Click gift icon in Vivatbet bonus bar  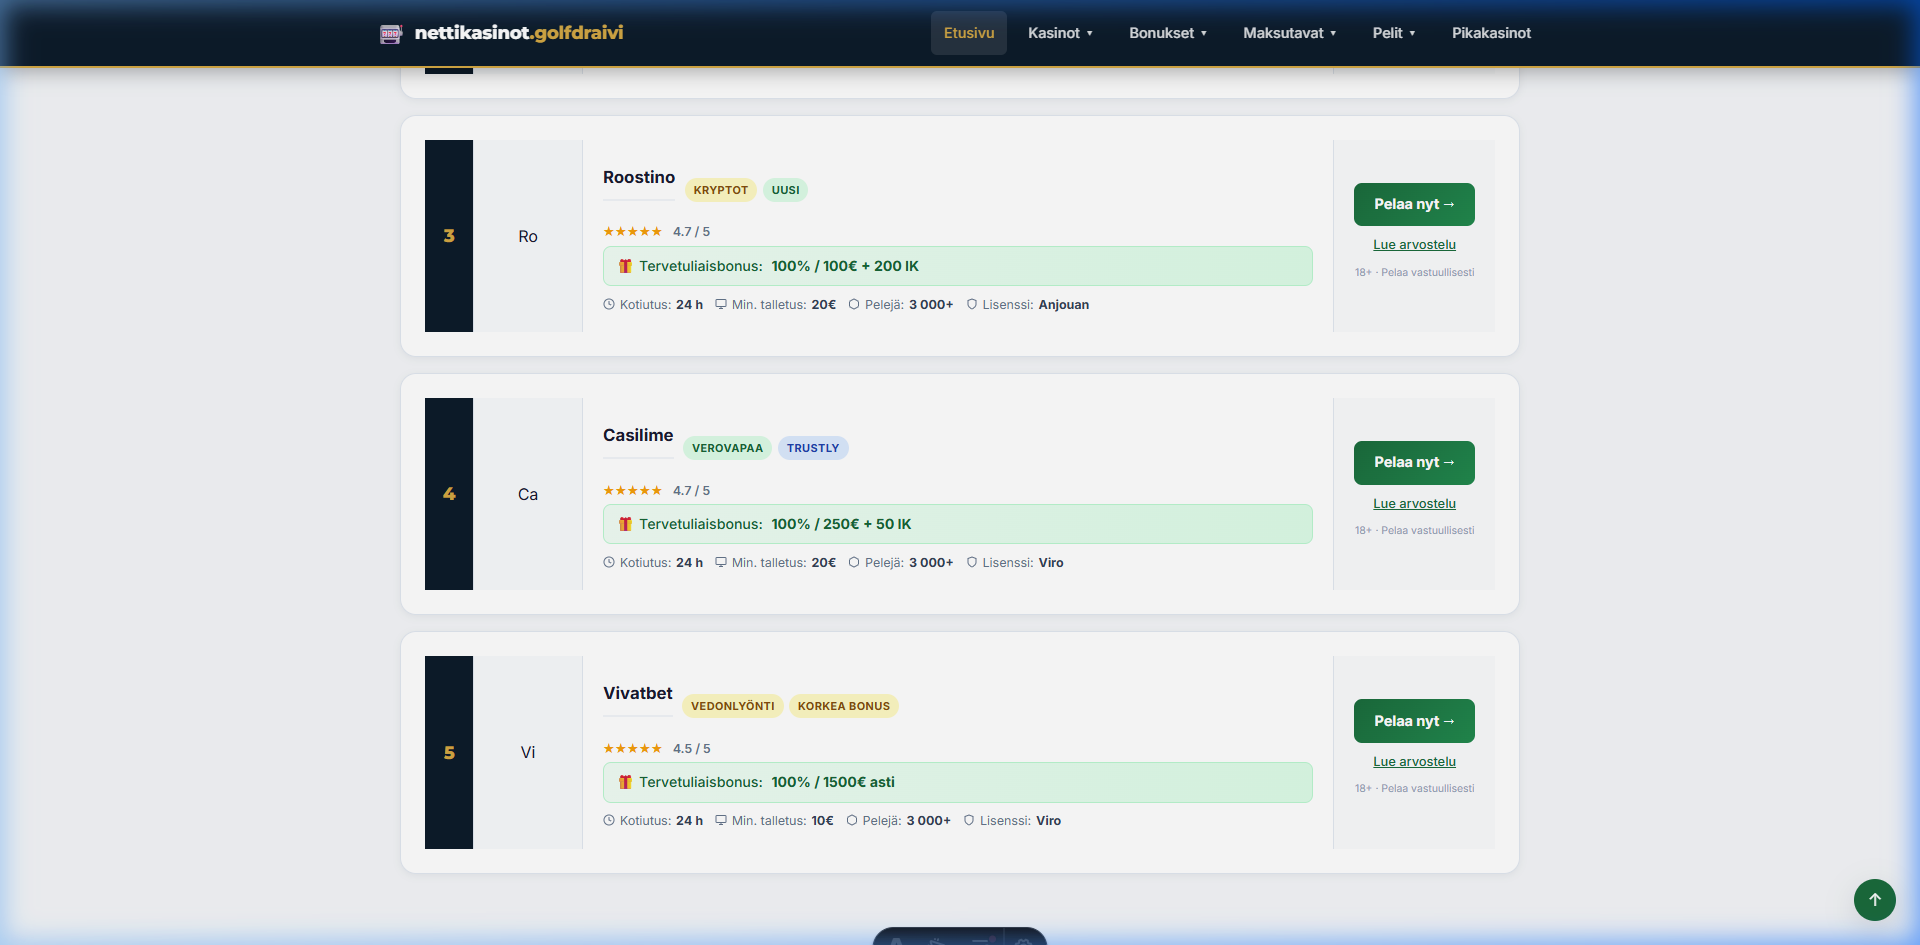coord(625,782)
